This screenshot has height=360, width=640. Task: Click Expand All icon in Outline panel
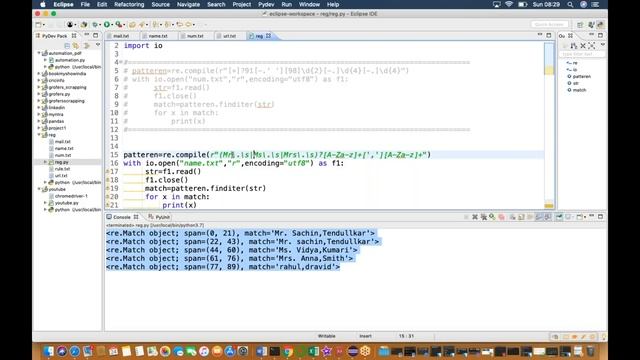[592, 45]
